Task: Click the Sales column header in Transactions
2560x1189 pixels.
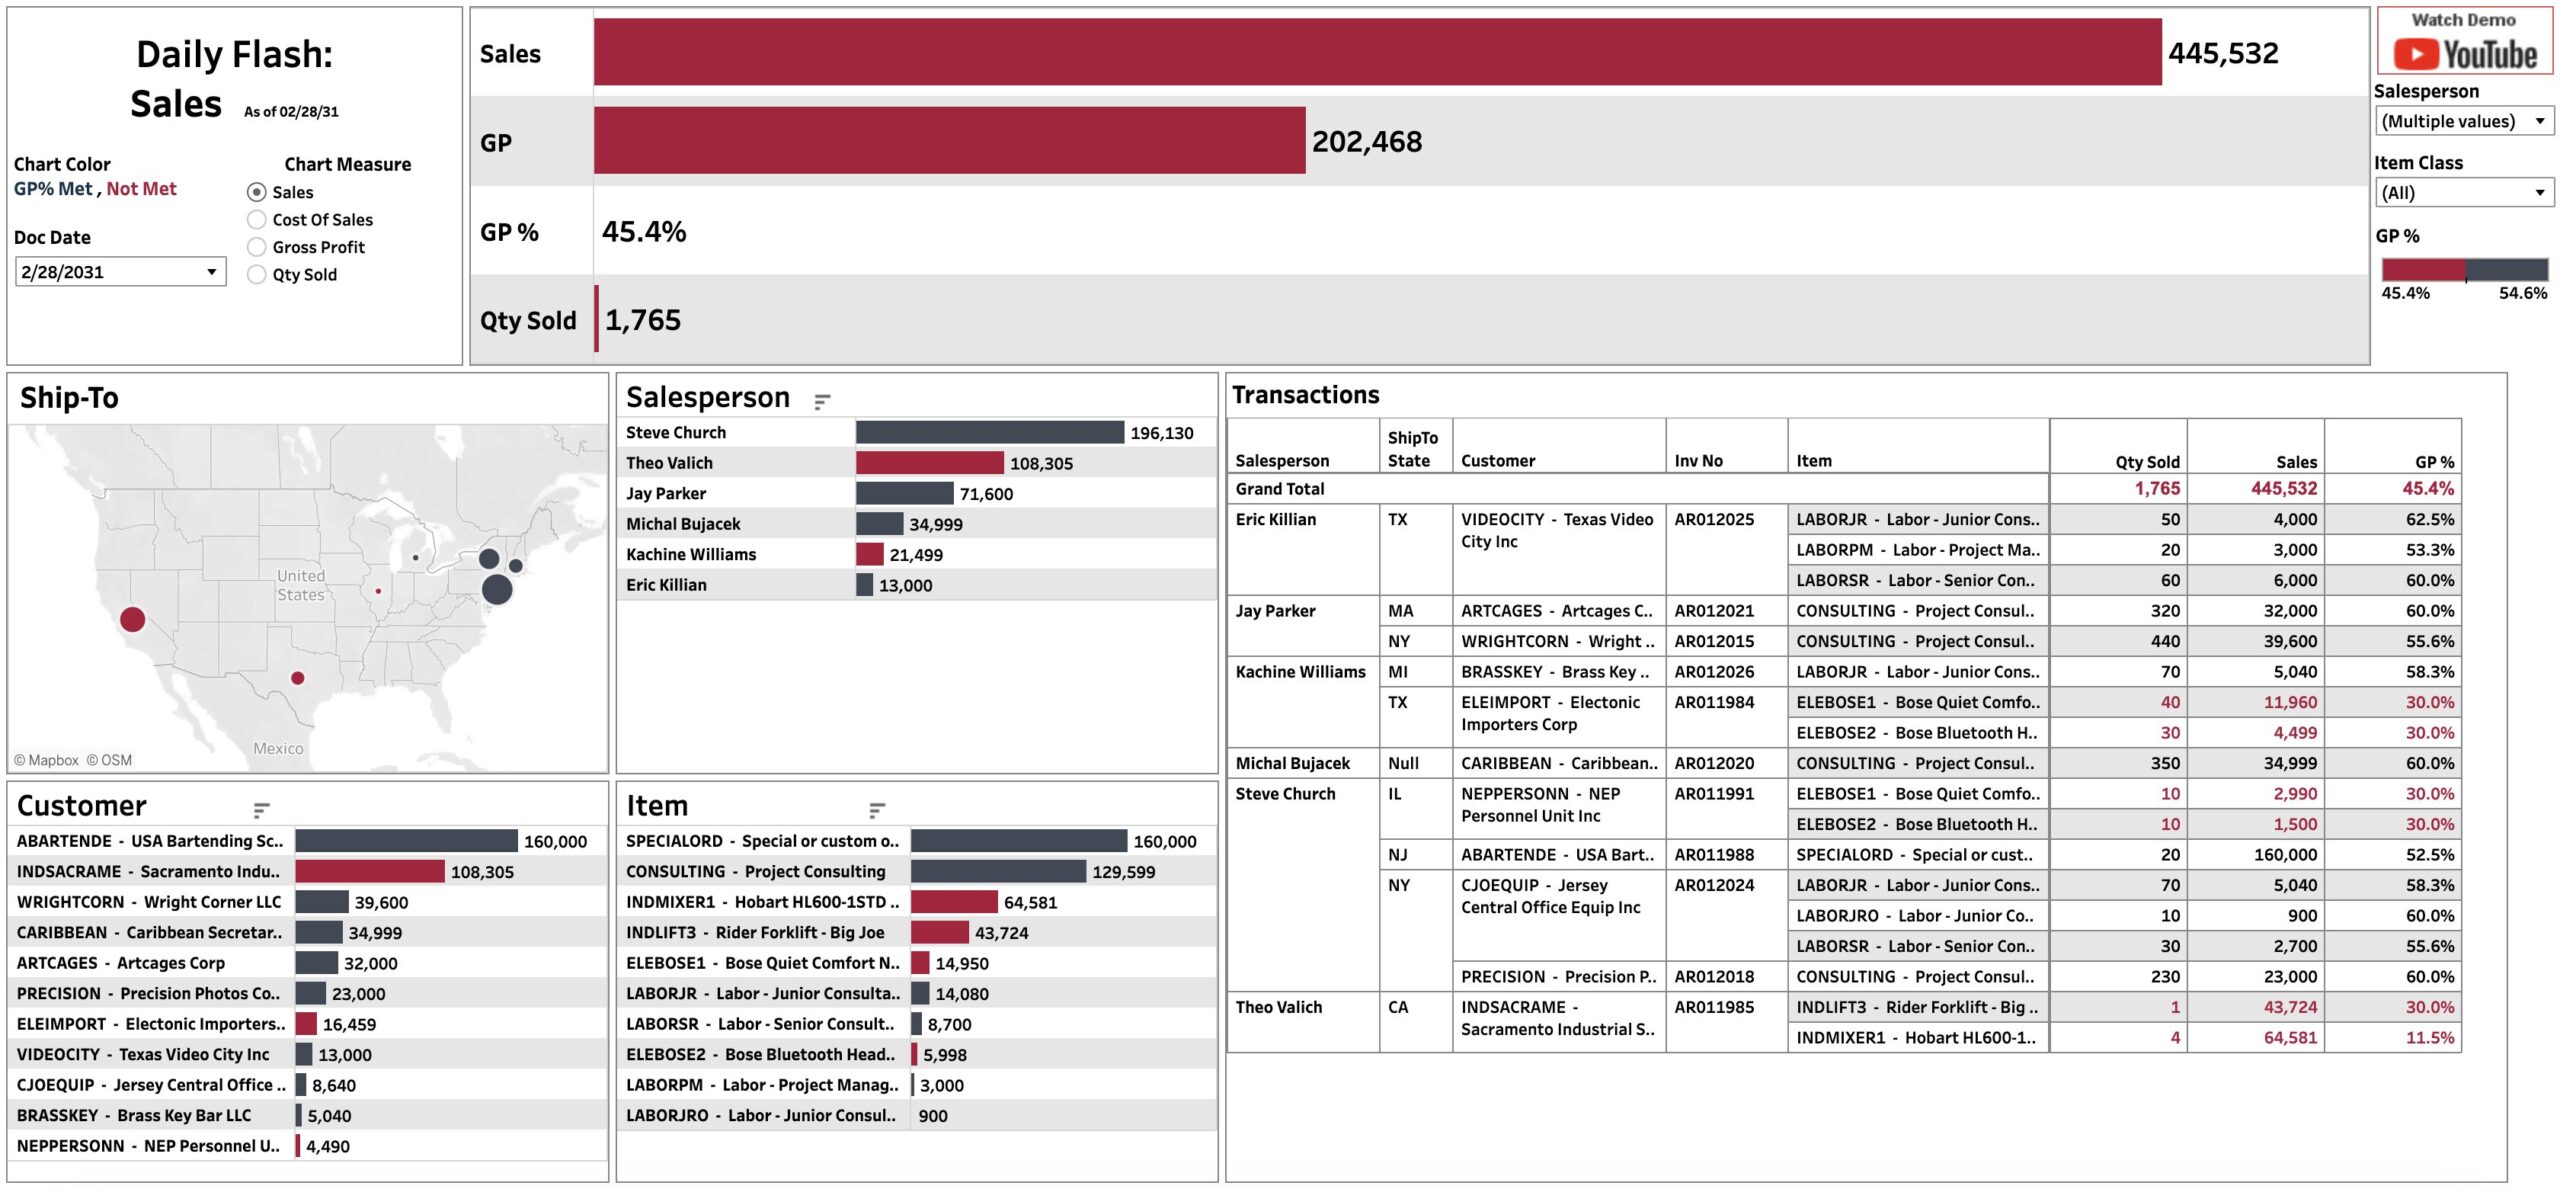Action: click(2296, 462)
